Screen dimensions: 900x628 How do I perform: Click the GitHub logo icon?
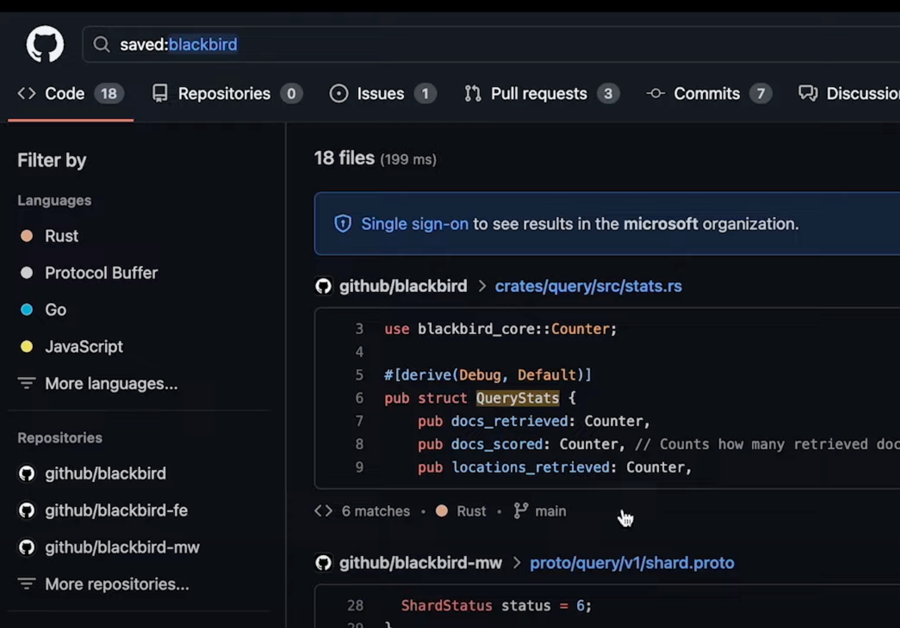[x=45, y=44]
